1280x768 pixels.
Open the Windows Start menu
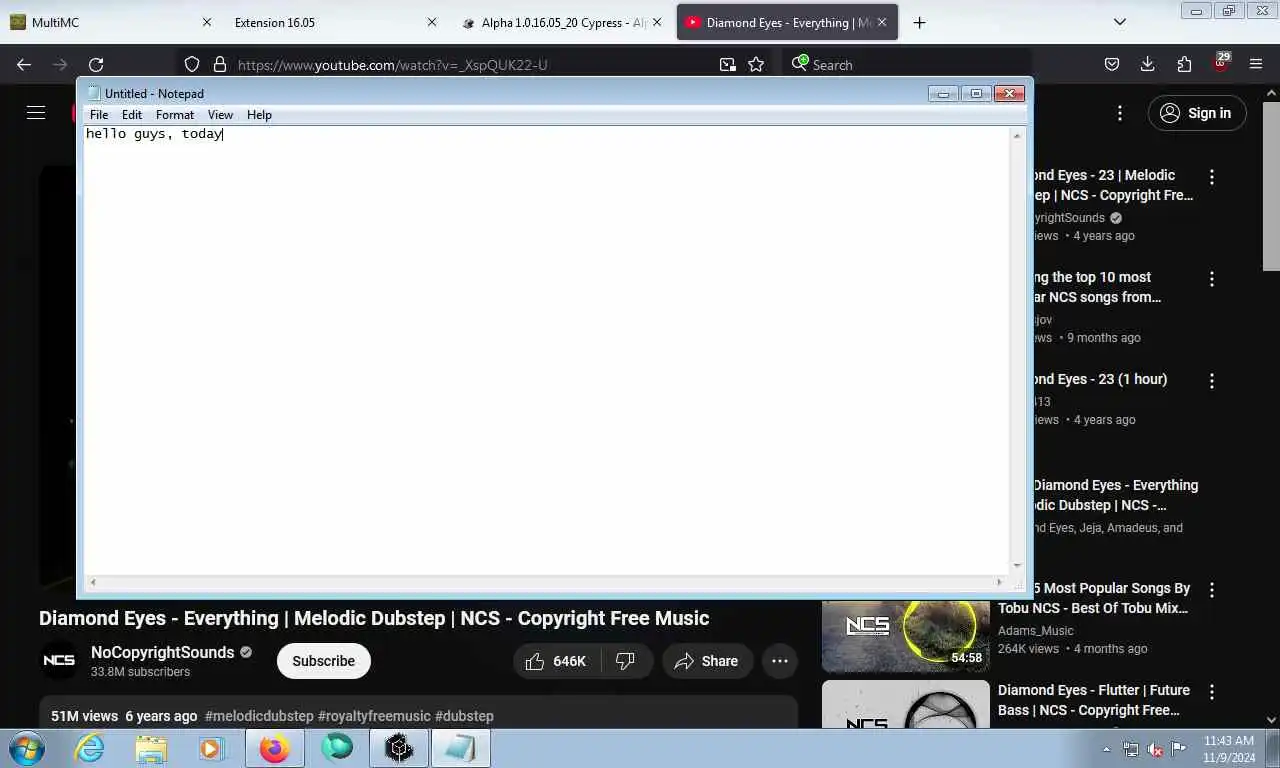(x=26, y=748)
